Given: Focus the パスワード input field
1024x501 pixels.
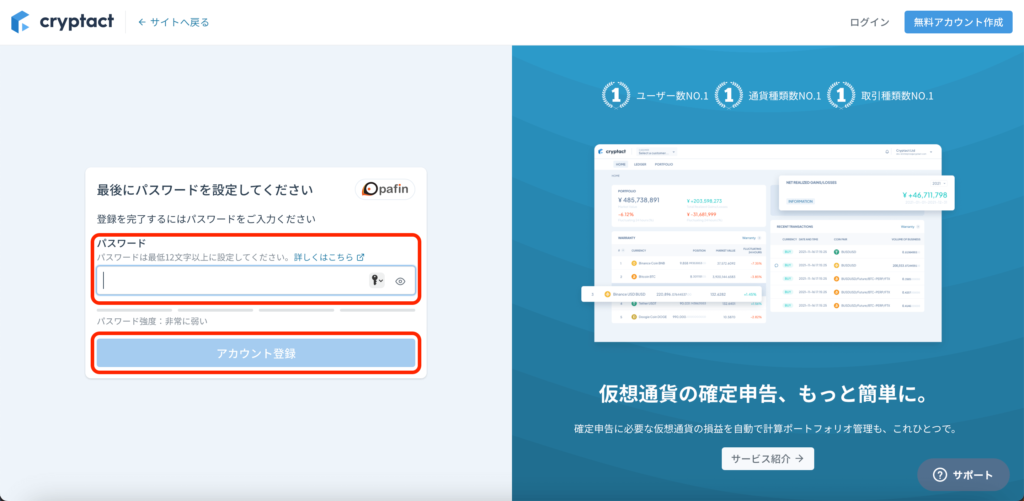Looking at the screenshot, I should click(x=256, y=281).
